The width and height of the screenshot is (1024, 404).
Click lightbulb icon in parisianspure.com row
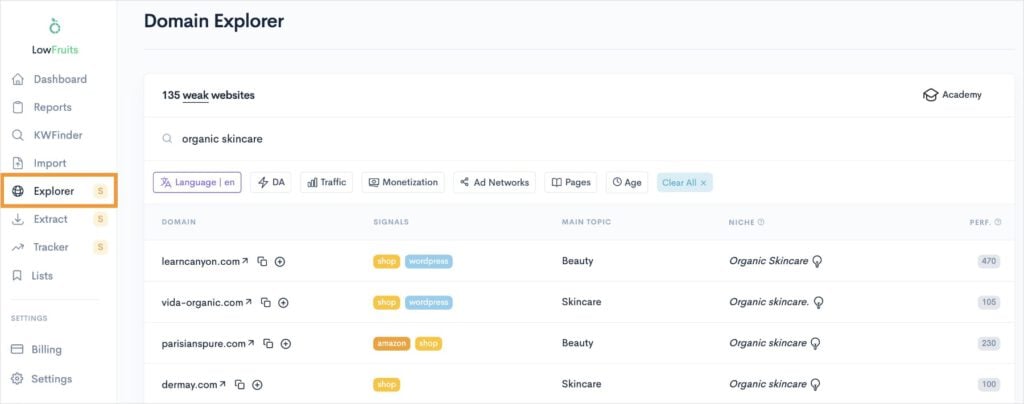[814, 343]
